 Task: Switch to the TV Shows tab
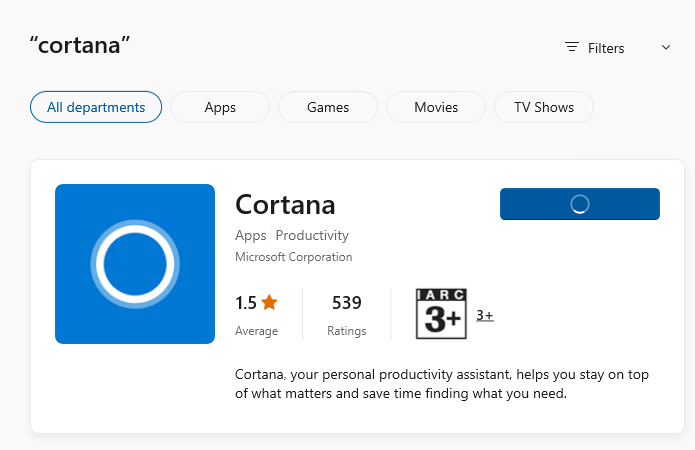pos(544,107)
